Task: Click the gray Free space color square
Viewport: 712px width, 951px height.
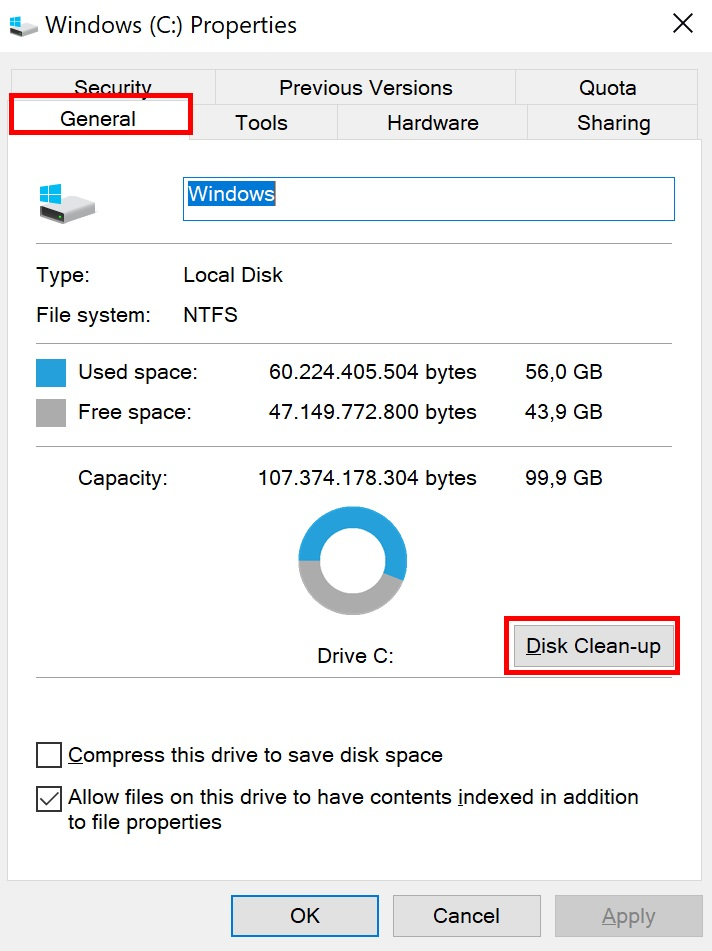Action: click(x=51, y=412)
